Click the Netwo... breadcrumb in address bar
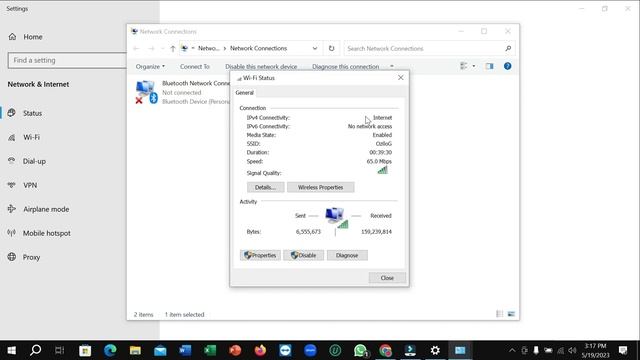The width and height of the screenshot is (640, 360). click(209, 48)
